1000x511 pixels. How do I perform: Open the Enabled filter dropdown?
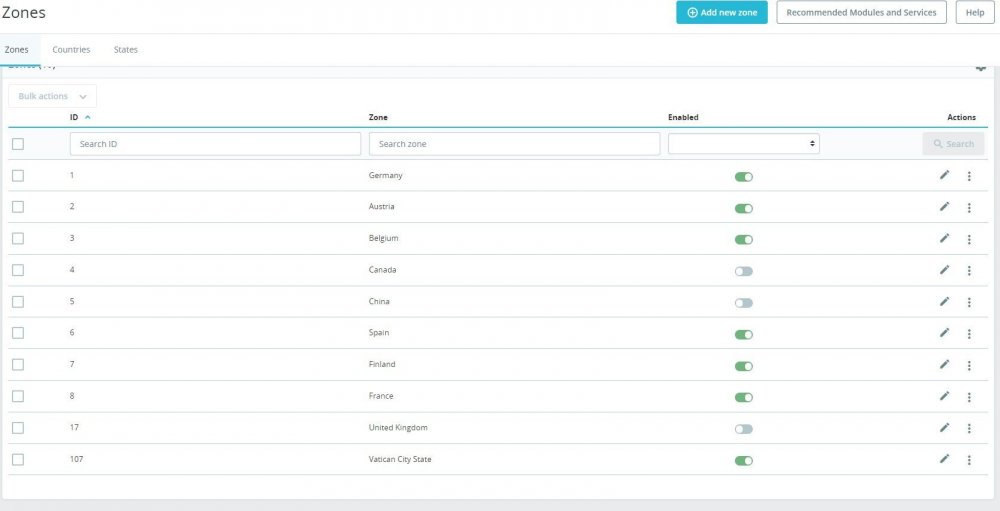(x=744, y=144)
